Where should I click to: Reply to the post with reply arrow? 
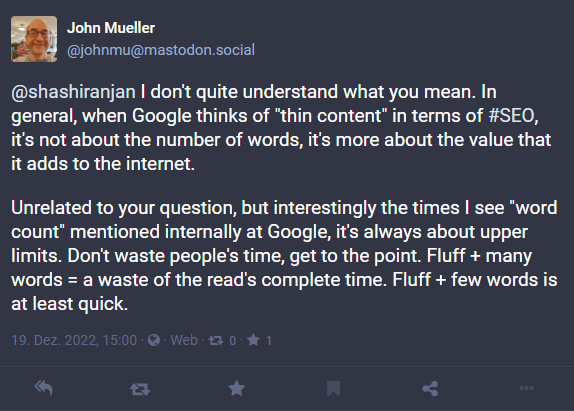click(x=44, y=388)
